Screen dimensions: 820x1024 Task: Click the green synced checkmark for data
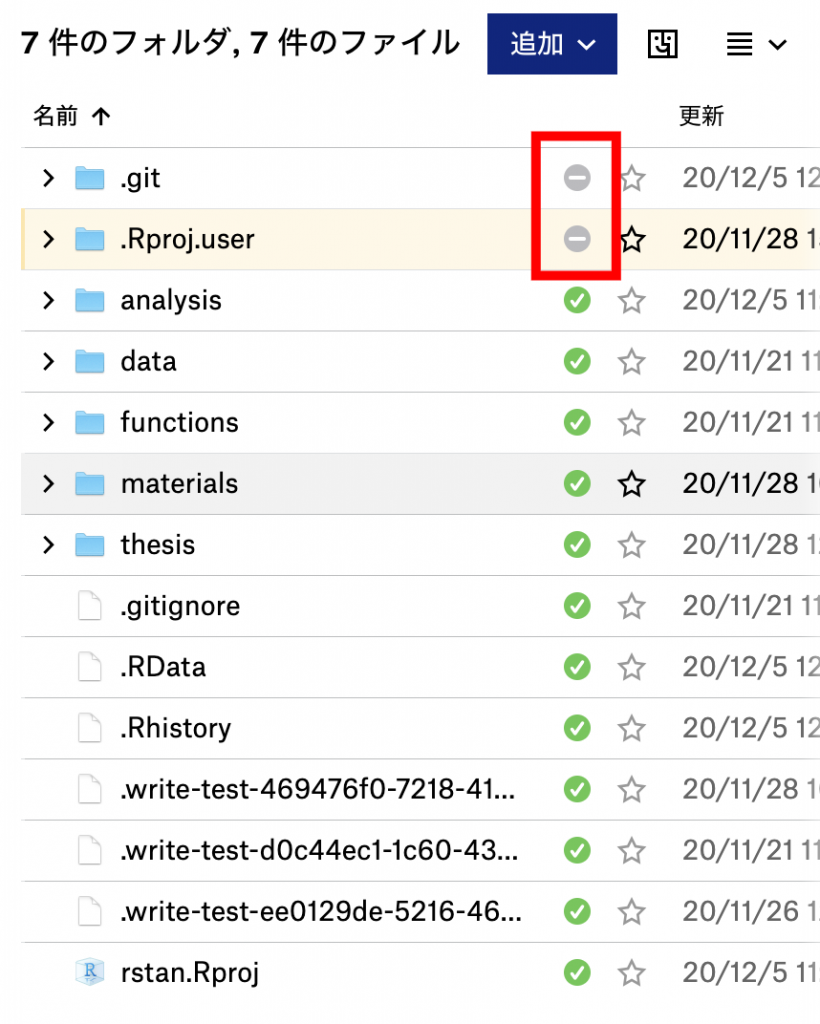577,361
